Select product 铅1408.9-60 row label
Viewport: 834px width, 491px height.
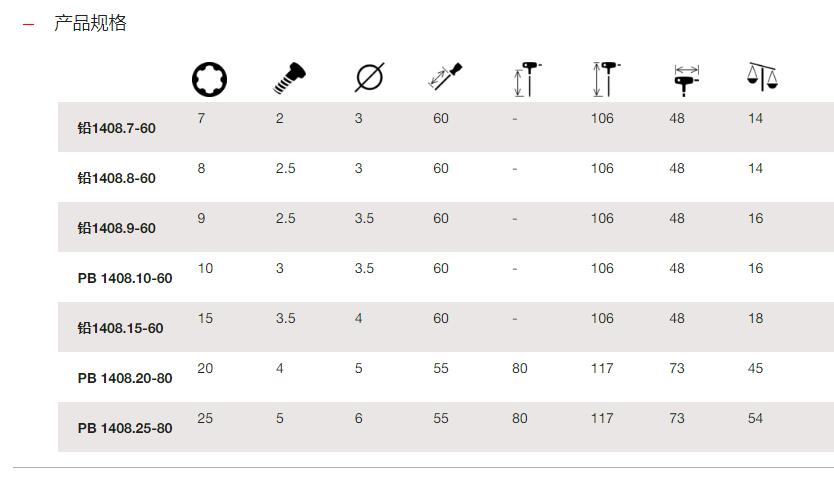click(116, 228)
